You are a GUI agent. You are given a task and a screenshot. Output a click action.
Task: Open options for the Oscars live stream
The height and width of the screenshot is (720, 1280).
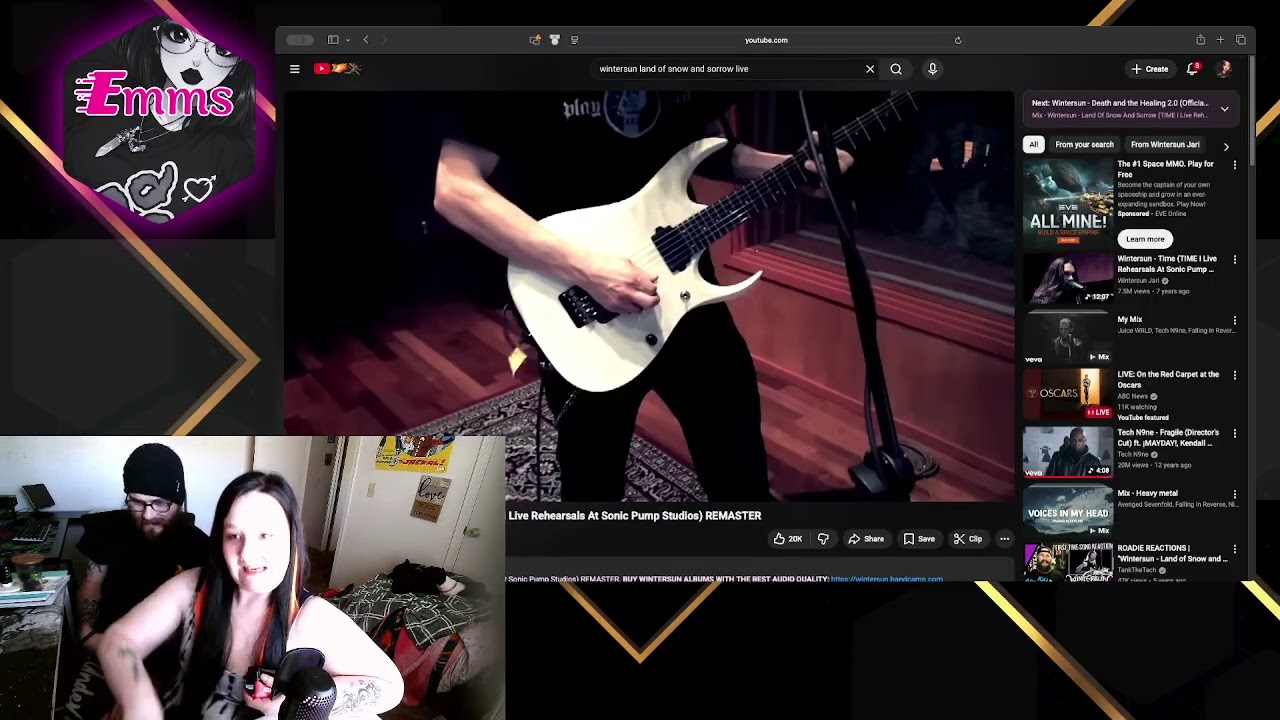[1234, 376]
